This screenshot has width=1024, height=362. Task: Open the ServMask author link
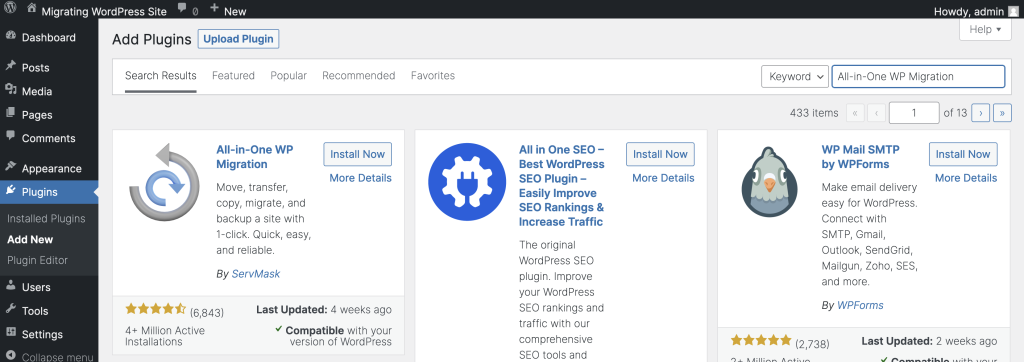coord(255,274)
